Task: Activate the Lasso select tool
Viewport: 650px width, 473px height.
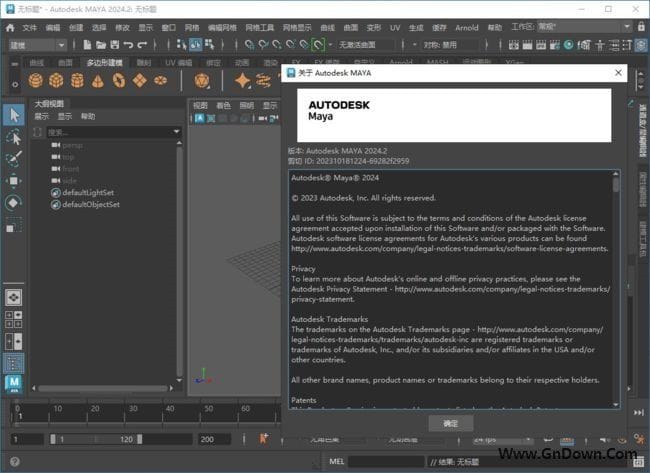Action: (14, 137)
